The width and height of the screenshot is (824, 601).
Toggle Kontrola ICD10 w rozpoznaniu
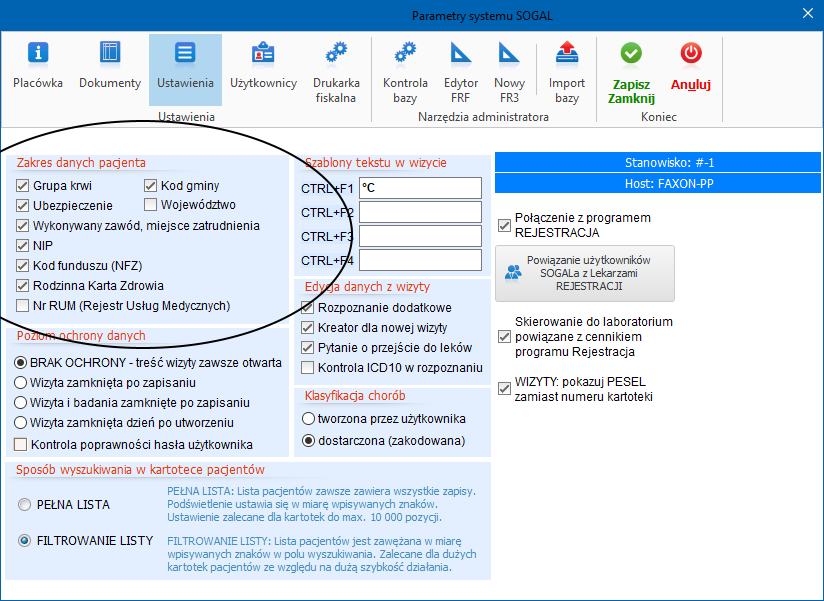click(x=309, y=368)
